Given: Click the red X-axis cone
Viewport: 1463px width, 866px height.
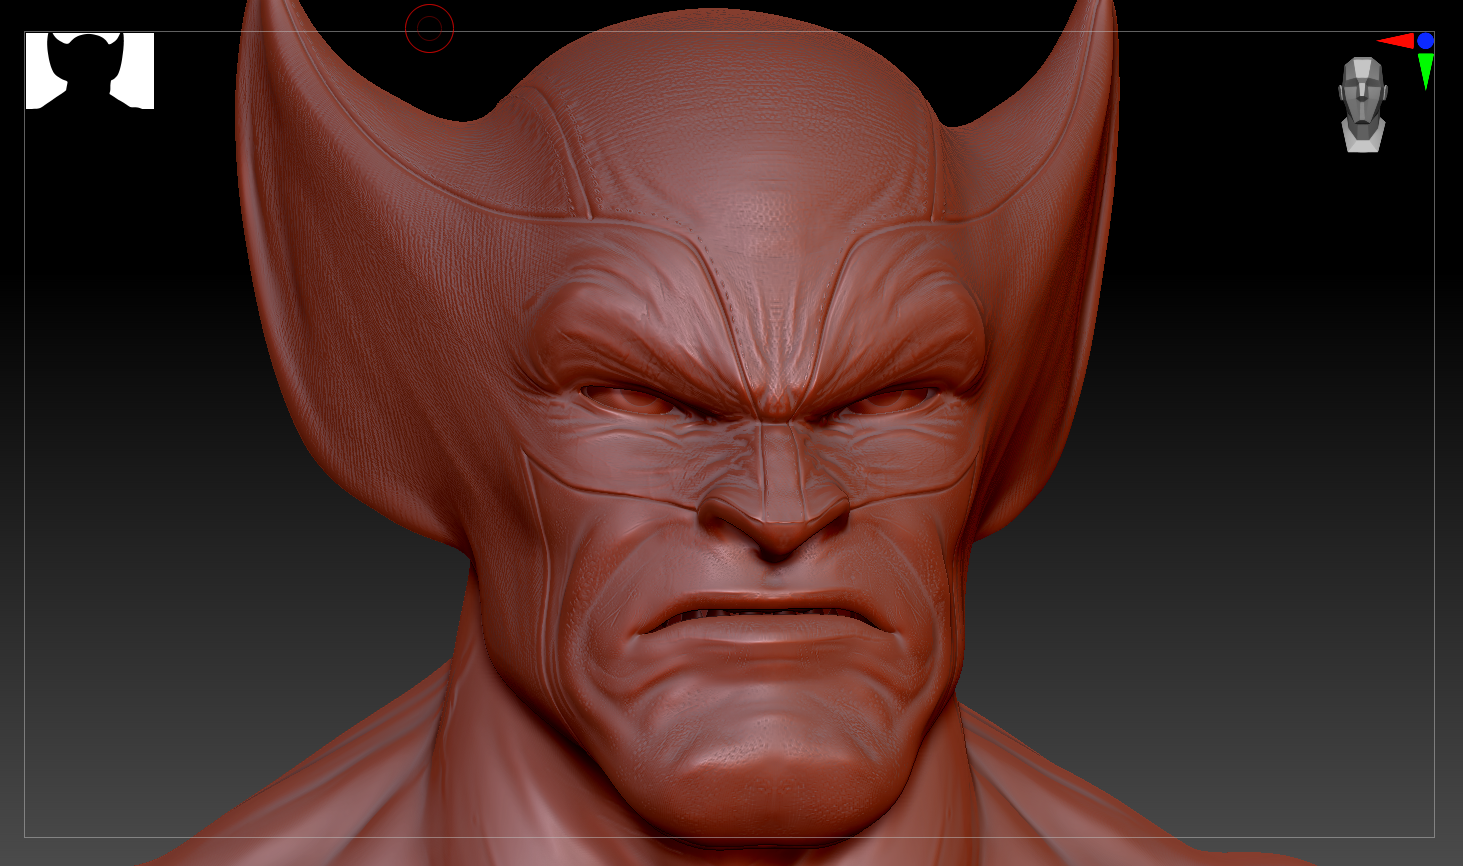Looking at the screenshot, I should [x=1396, y=41].
